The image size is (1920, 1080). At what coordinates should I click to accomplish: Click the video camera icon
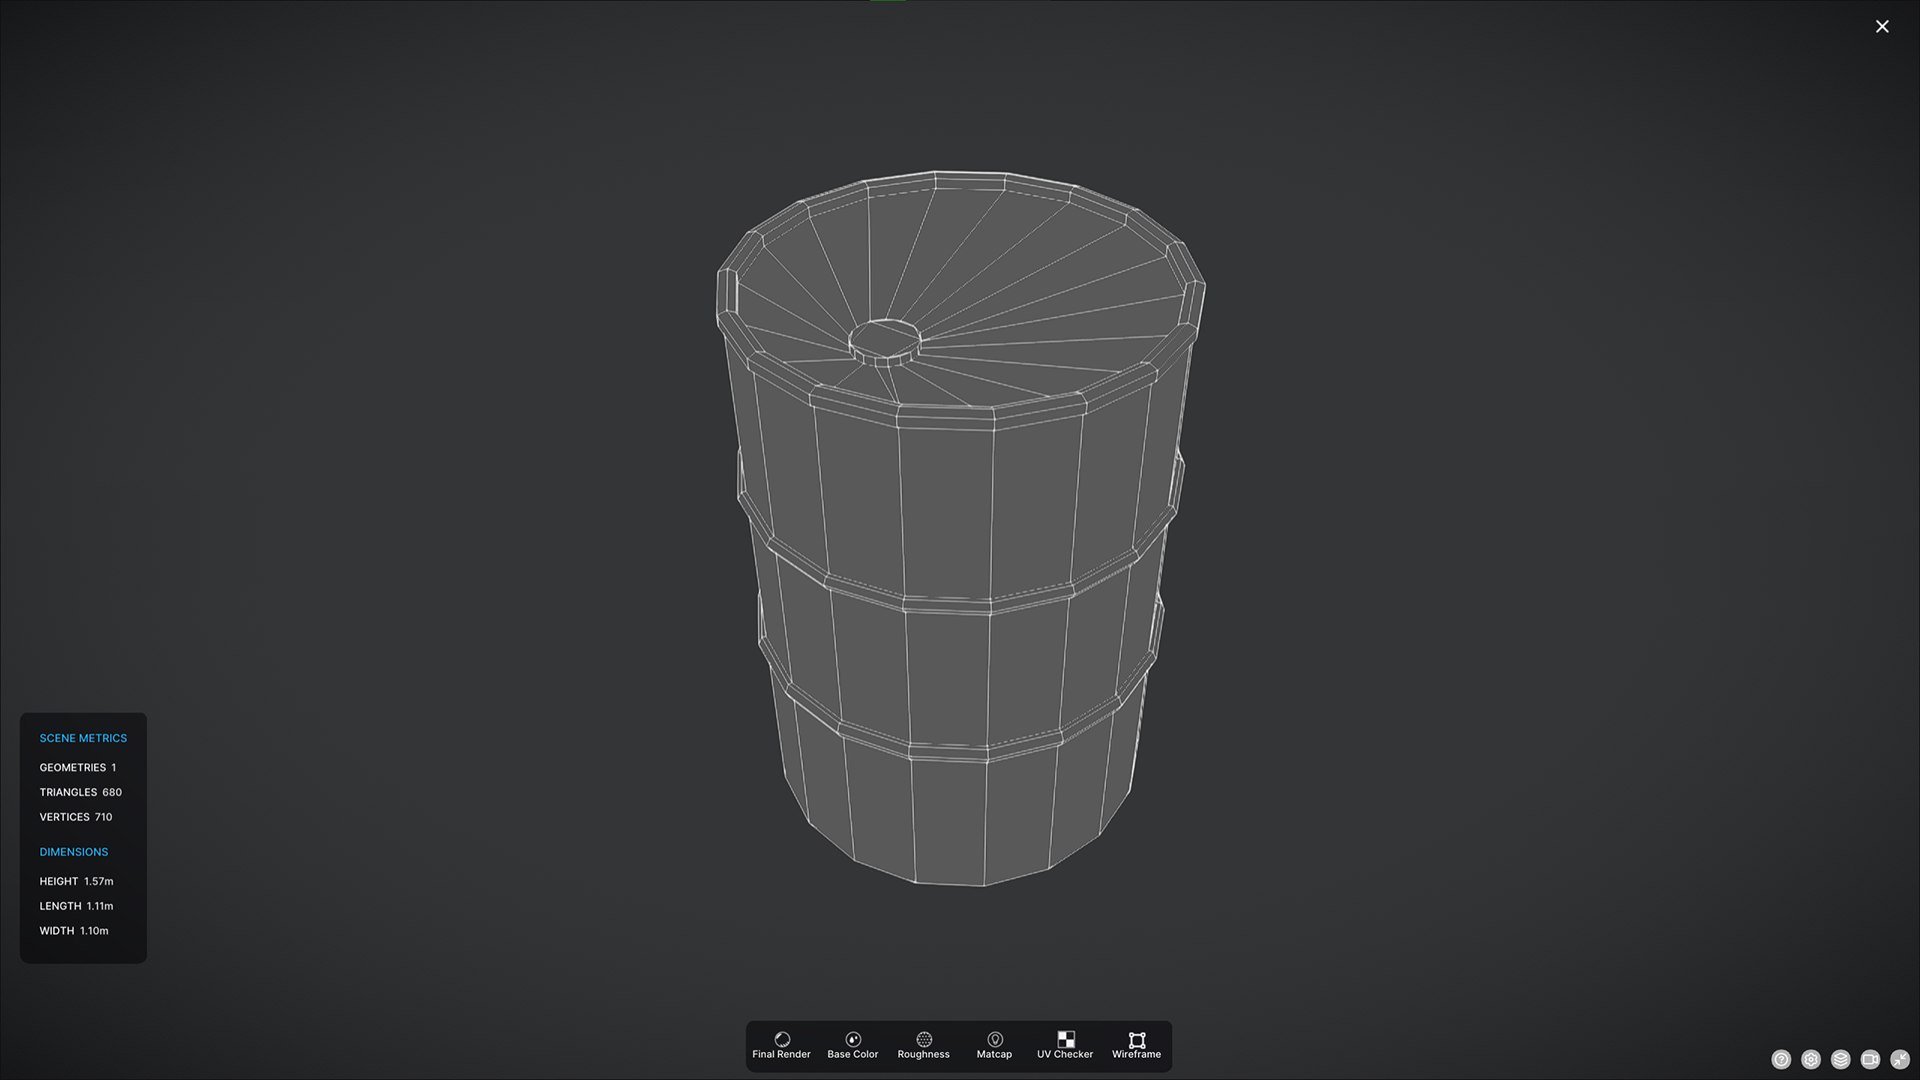tap(1870, 1059)
